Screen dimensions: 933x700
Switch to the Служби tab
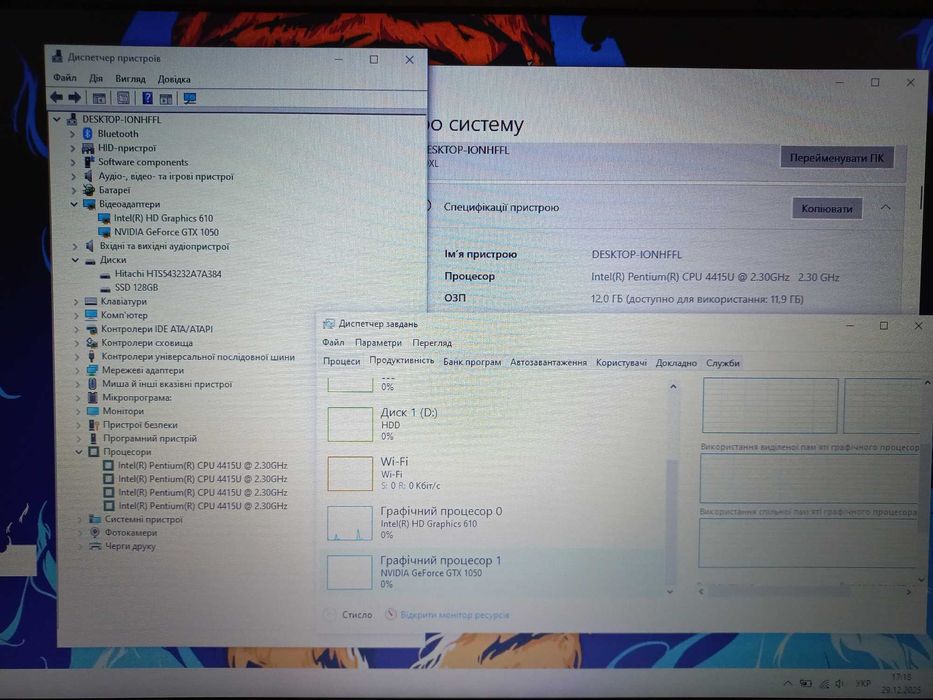coord(722,363)
